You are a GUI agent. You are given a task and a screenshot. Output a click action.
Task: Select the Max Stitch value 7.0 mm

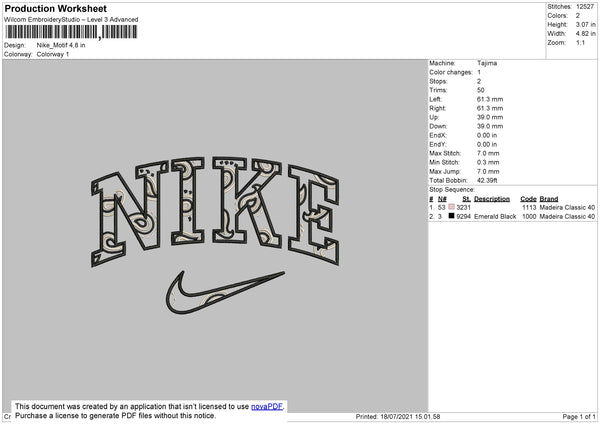488,153
